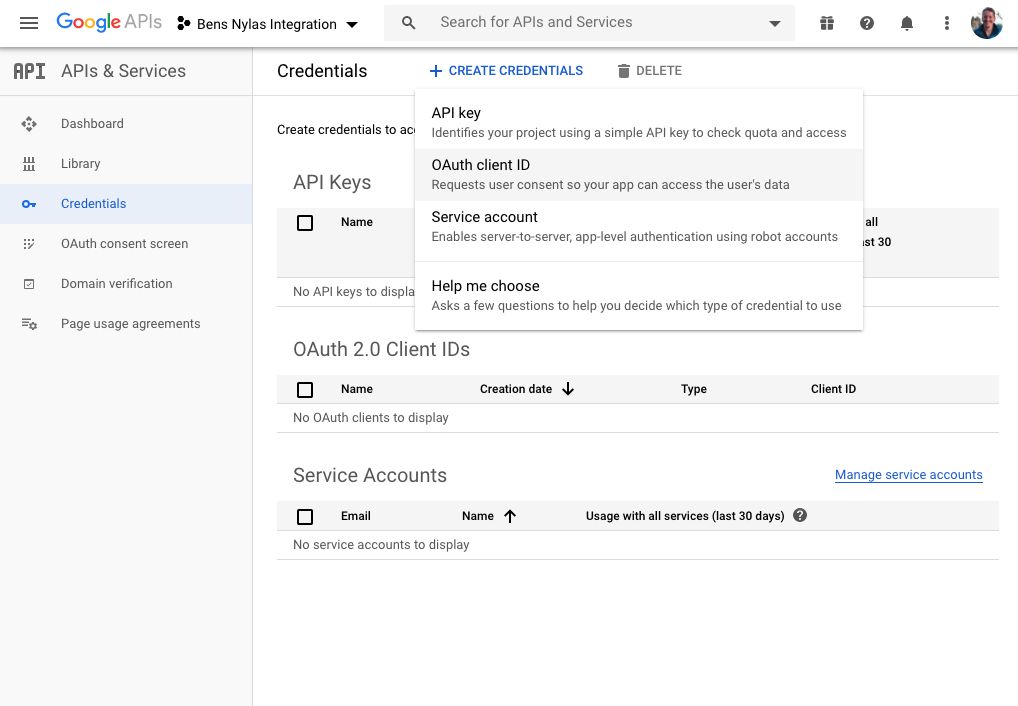Viewport: 1018px width, 706px height.
Task: Click the API logo in sidebar header
Action: point(29,71)
